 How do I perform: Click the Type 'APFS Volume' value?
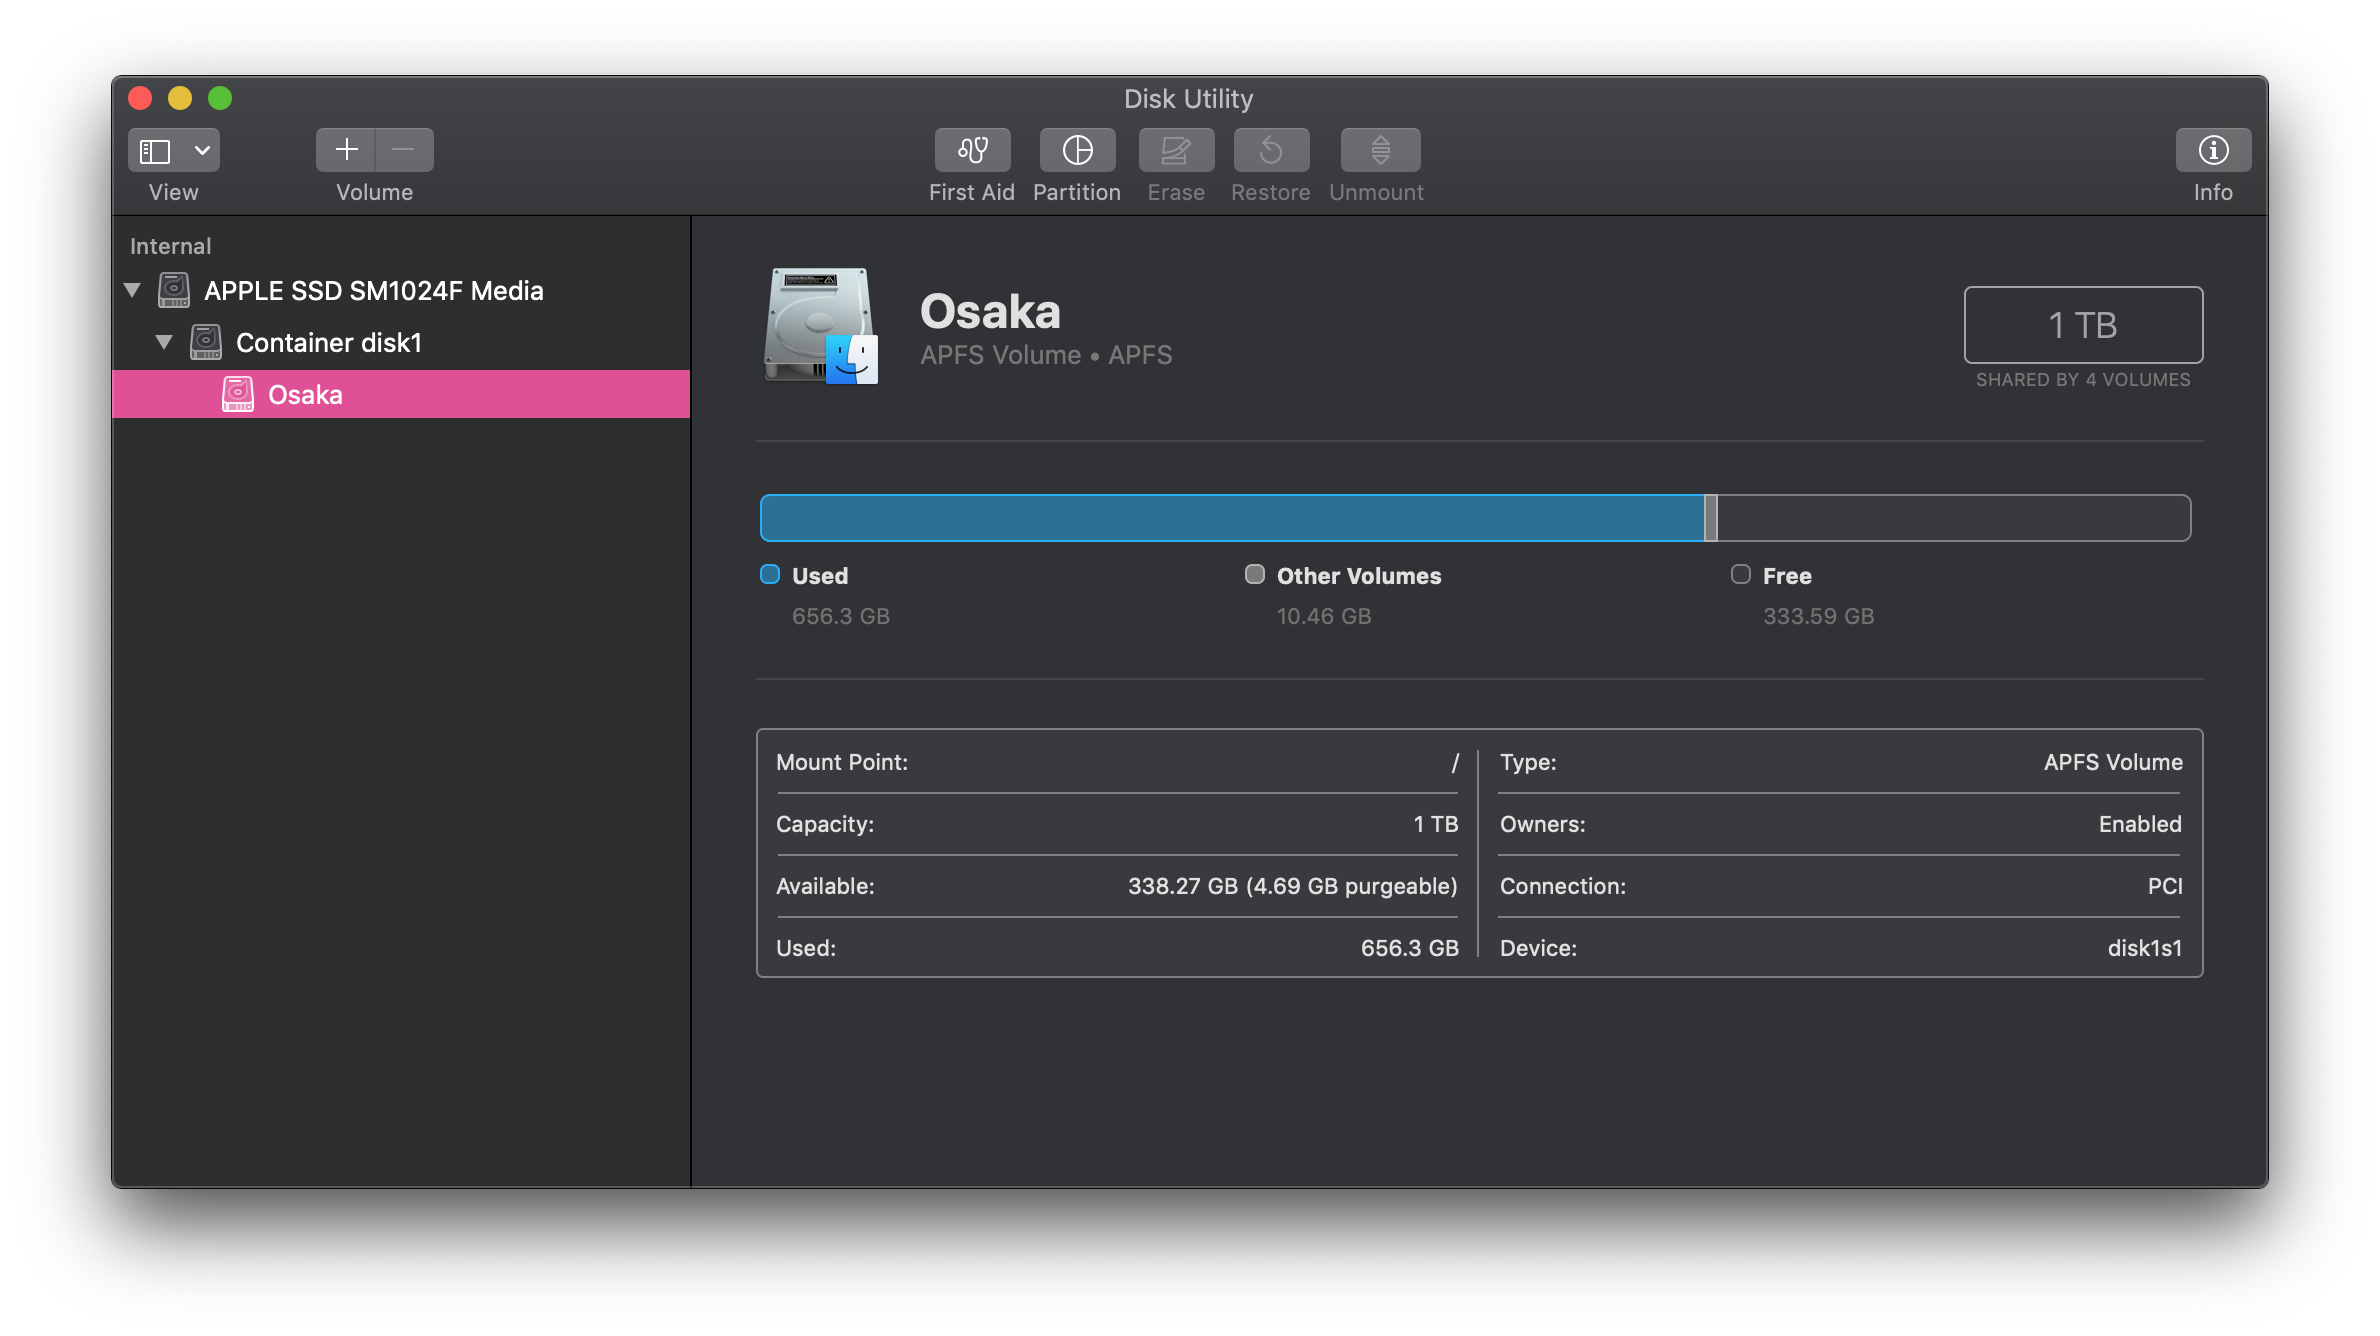(2113, 762)
